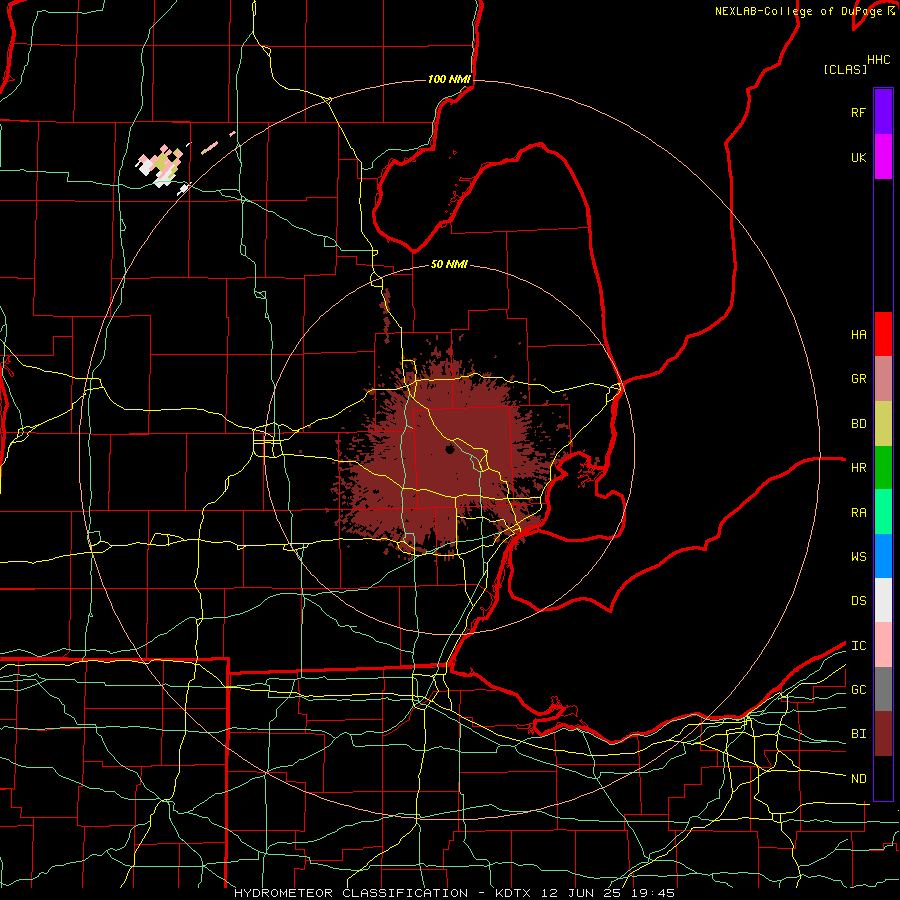Screen dimensions: 900x900
Task: Click the 50 NMI range ring label
Action: (x=449, y=264)
